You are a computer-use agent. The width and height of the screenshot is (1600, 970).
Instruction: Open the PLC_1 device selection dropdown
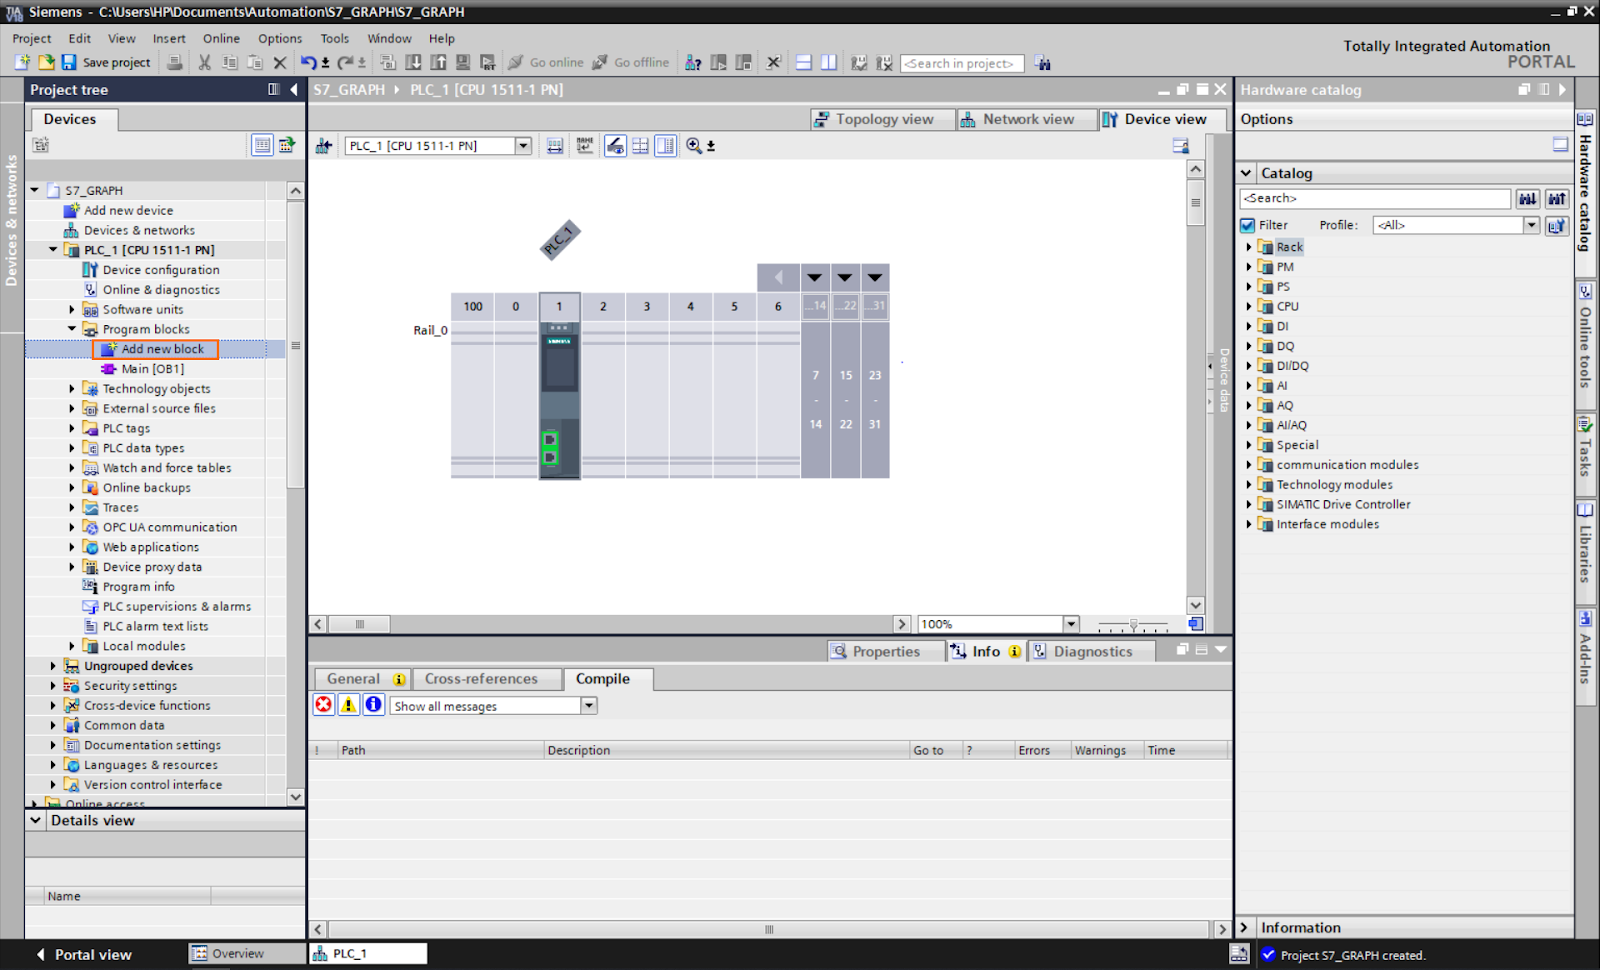point(523,146)
